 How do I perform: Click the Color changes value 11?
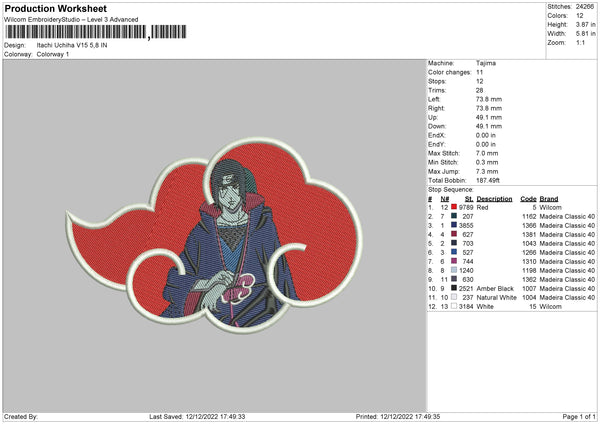click(x=479, y=72)
